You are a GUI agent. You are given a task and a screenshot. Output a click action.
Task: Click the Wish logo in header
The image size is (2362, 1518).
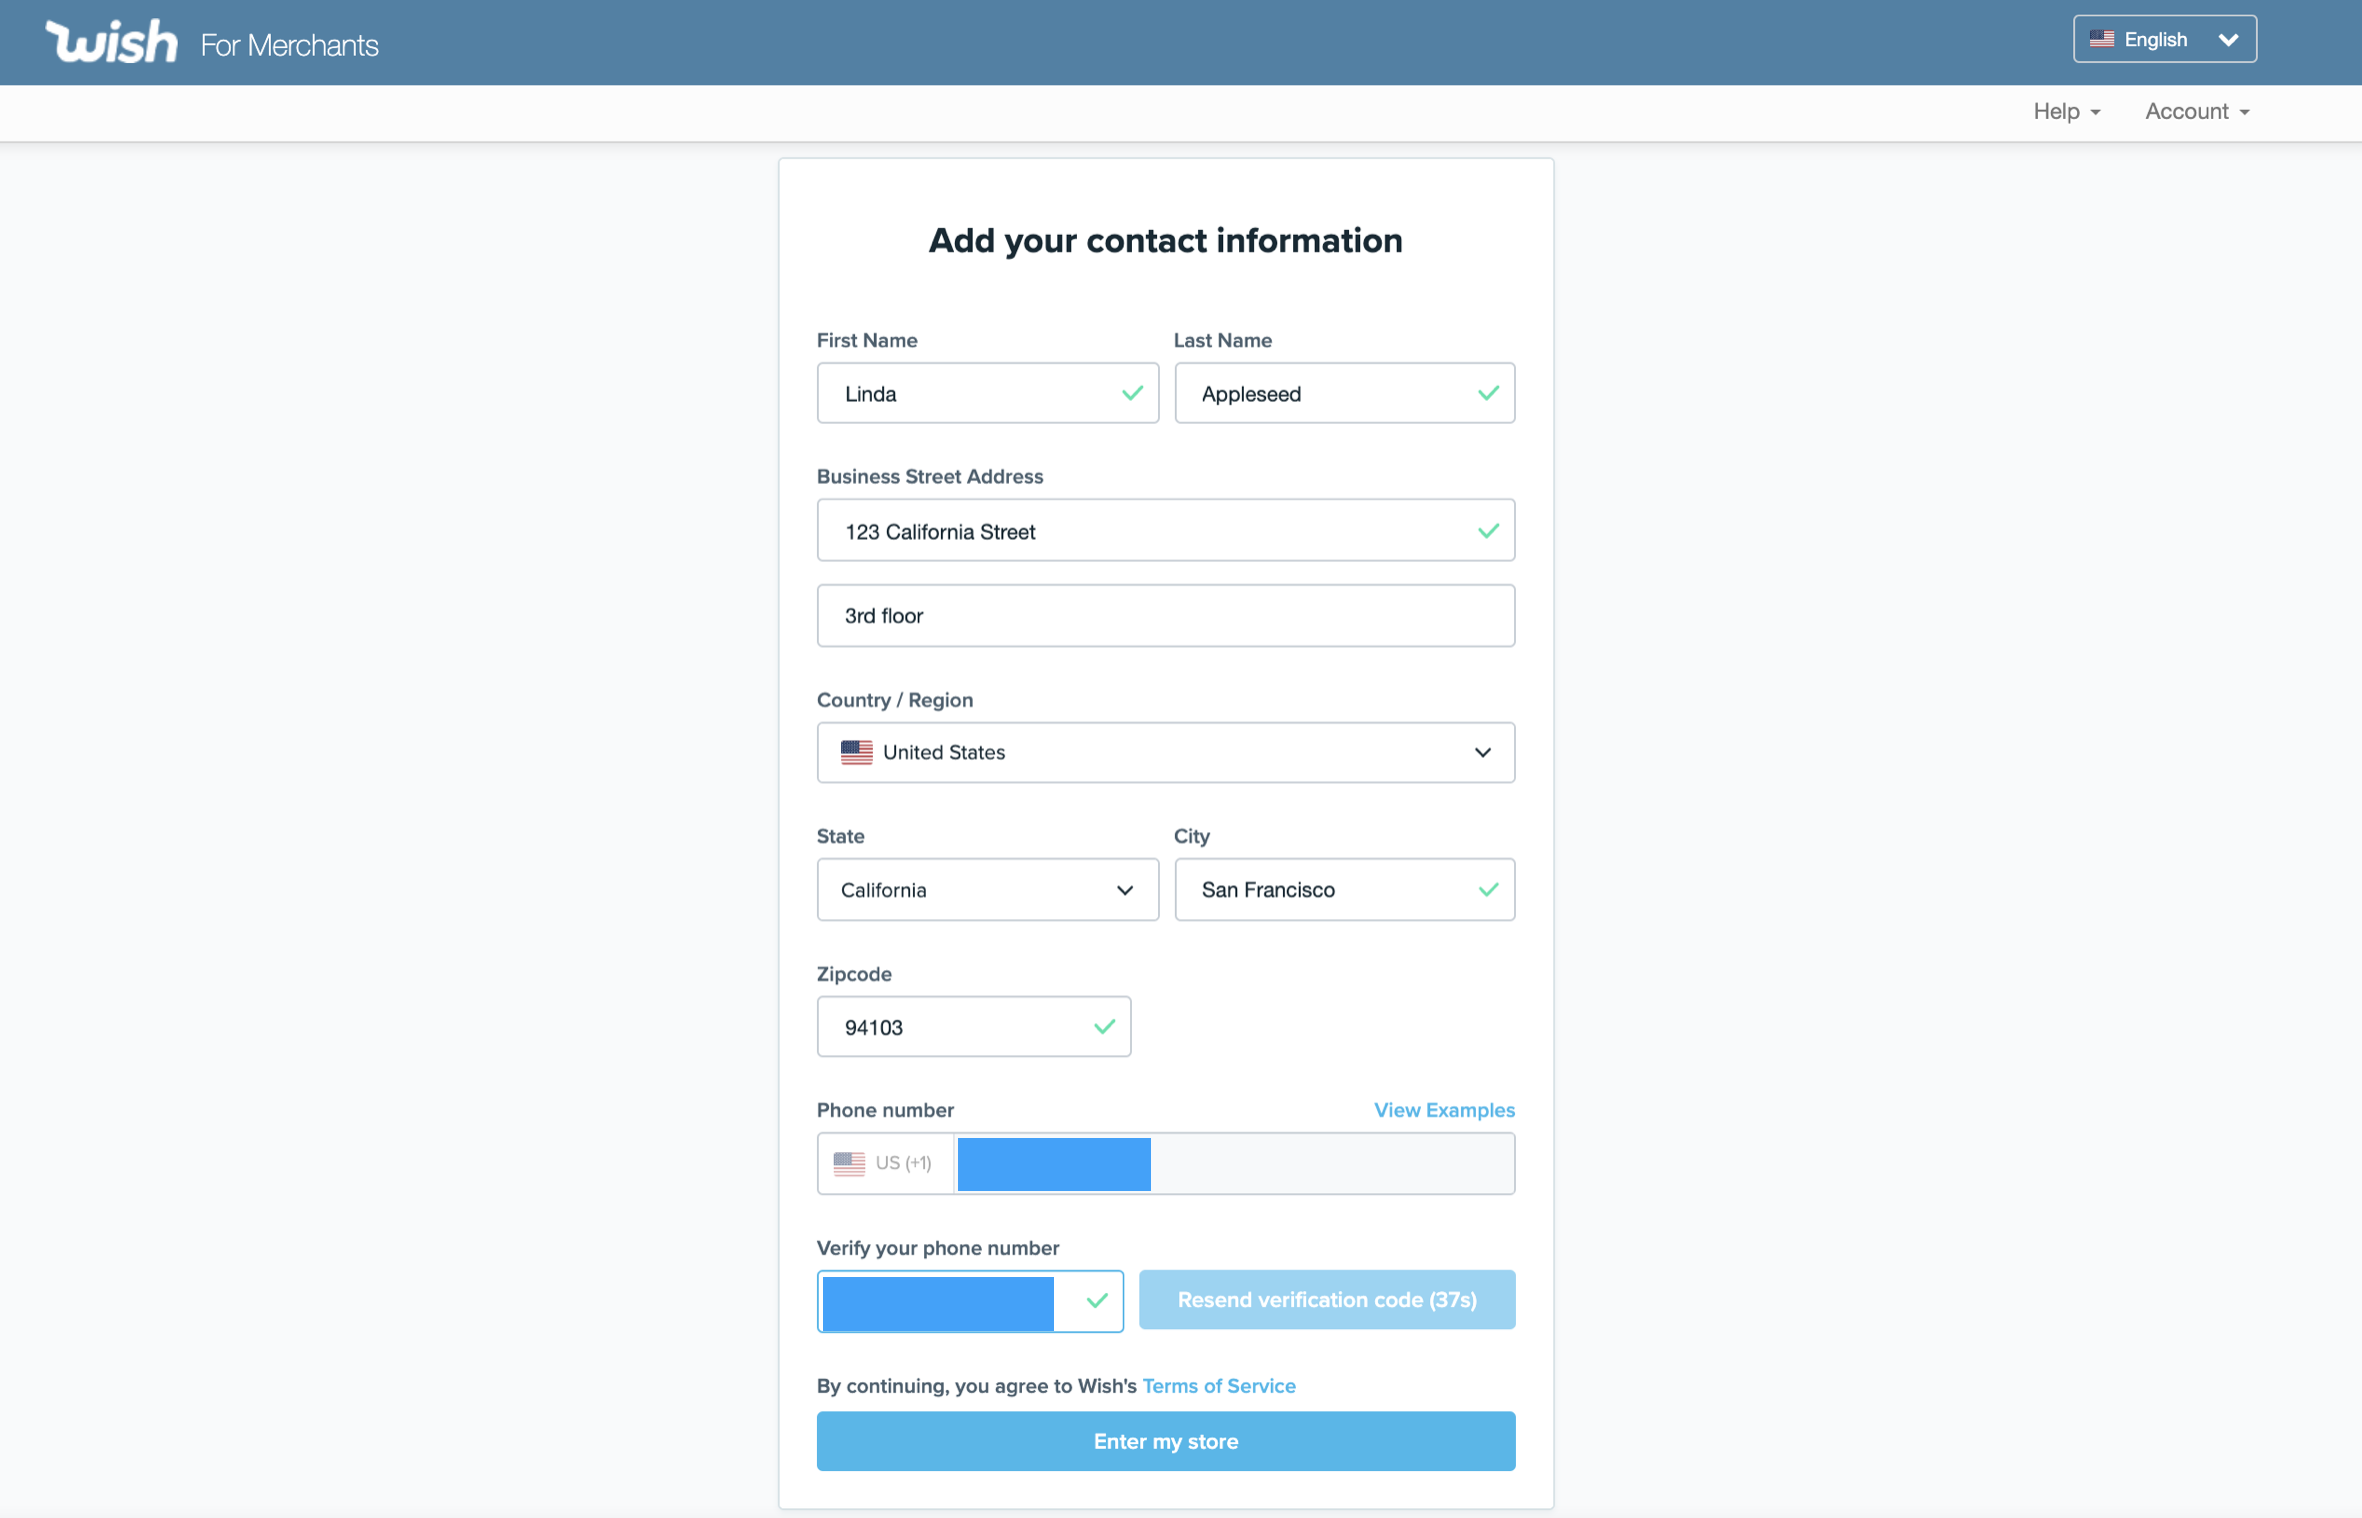112,42
